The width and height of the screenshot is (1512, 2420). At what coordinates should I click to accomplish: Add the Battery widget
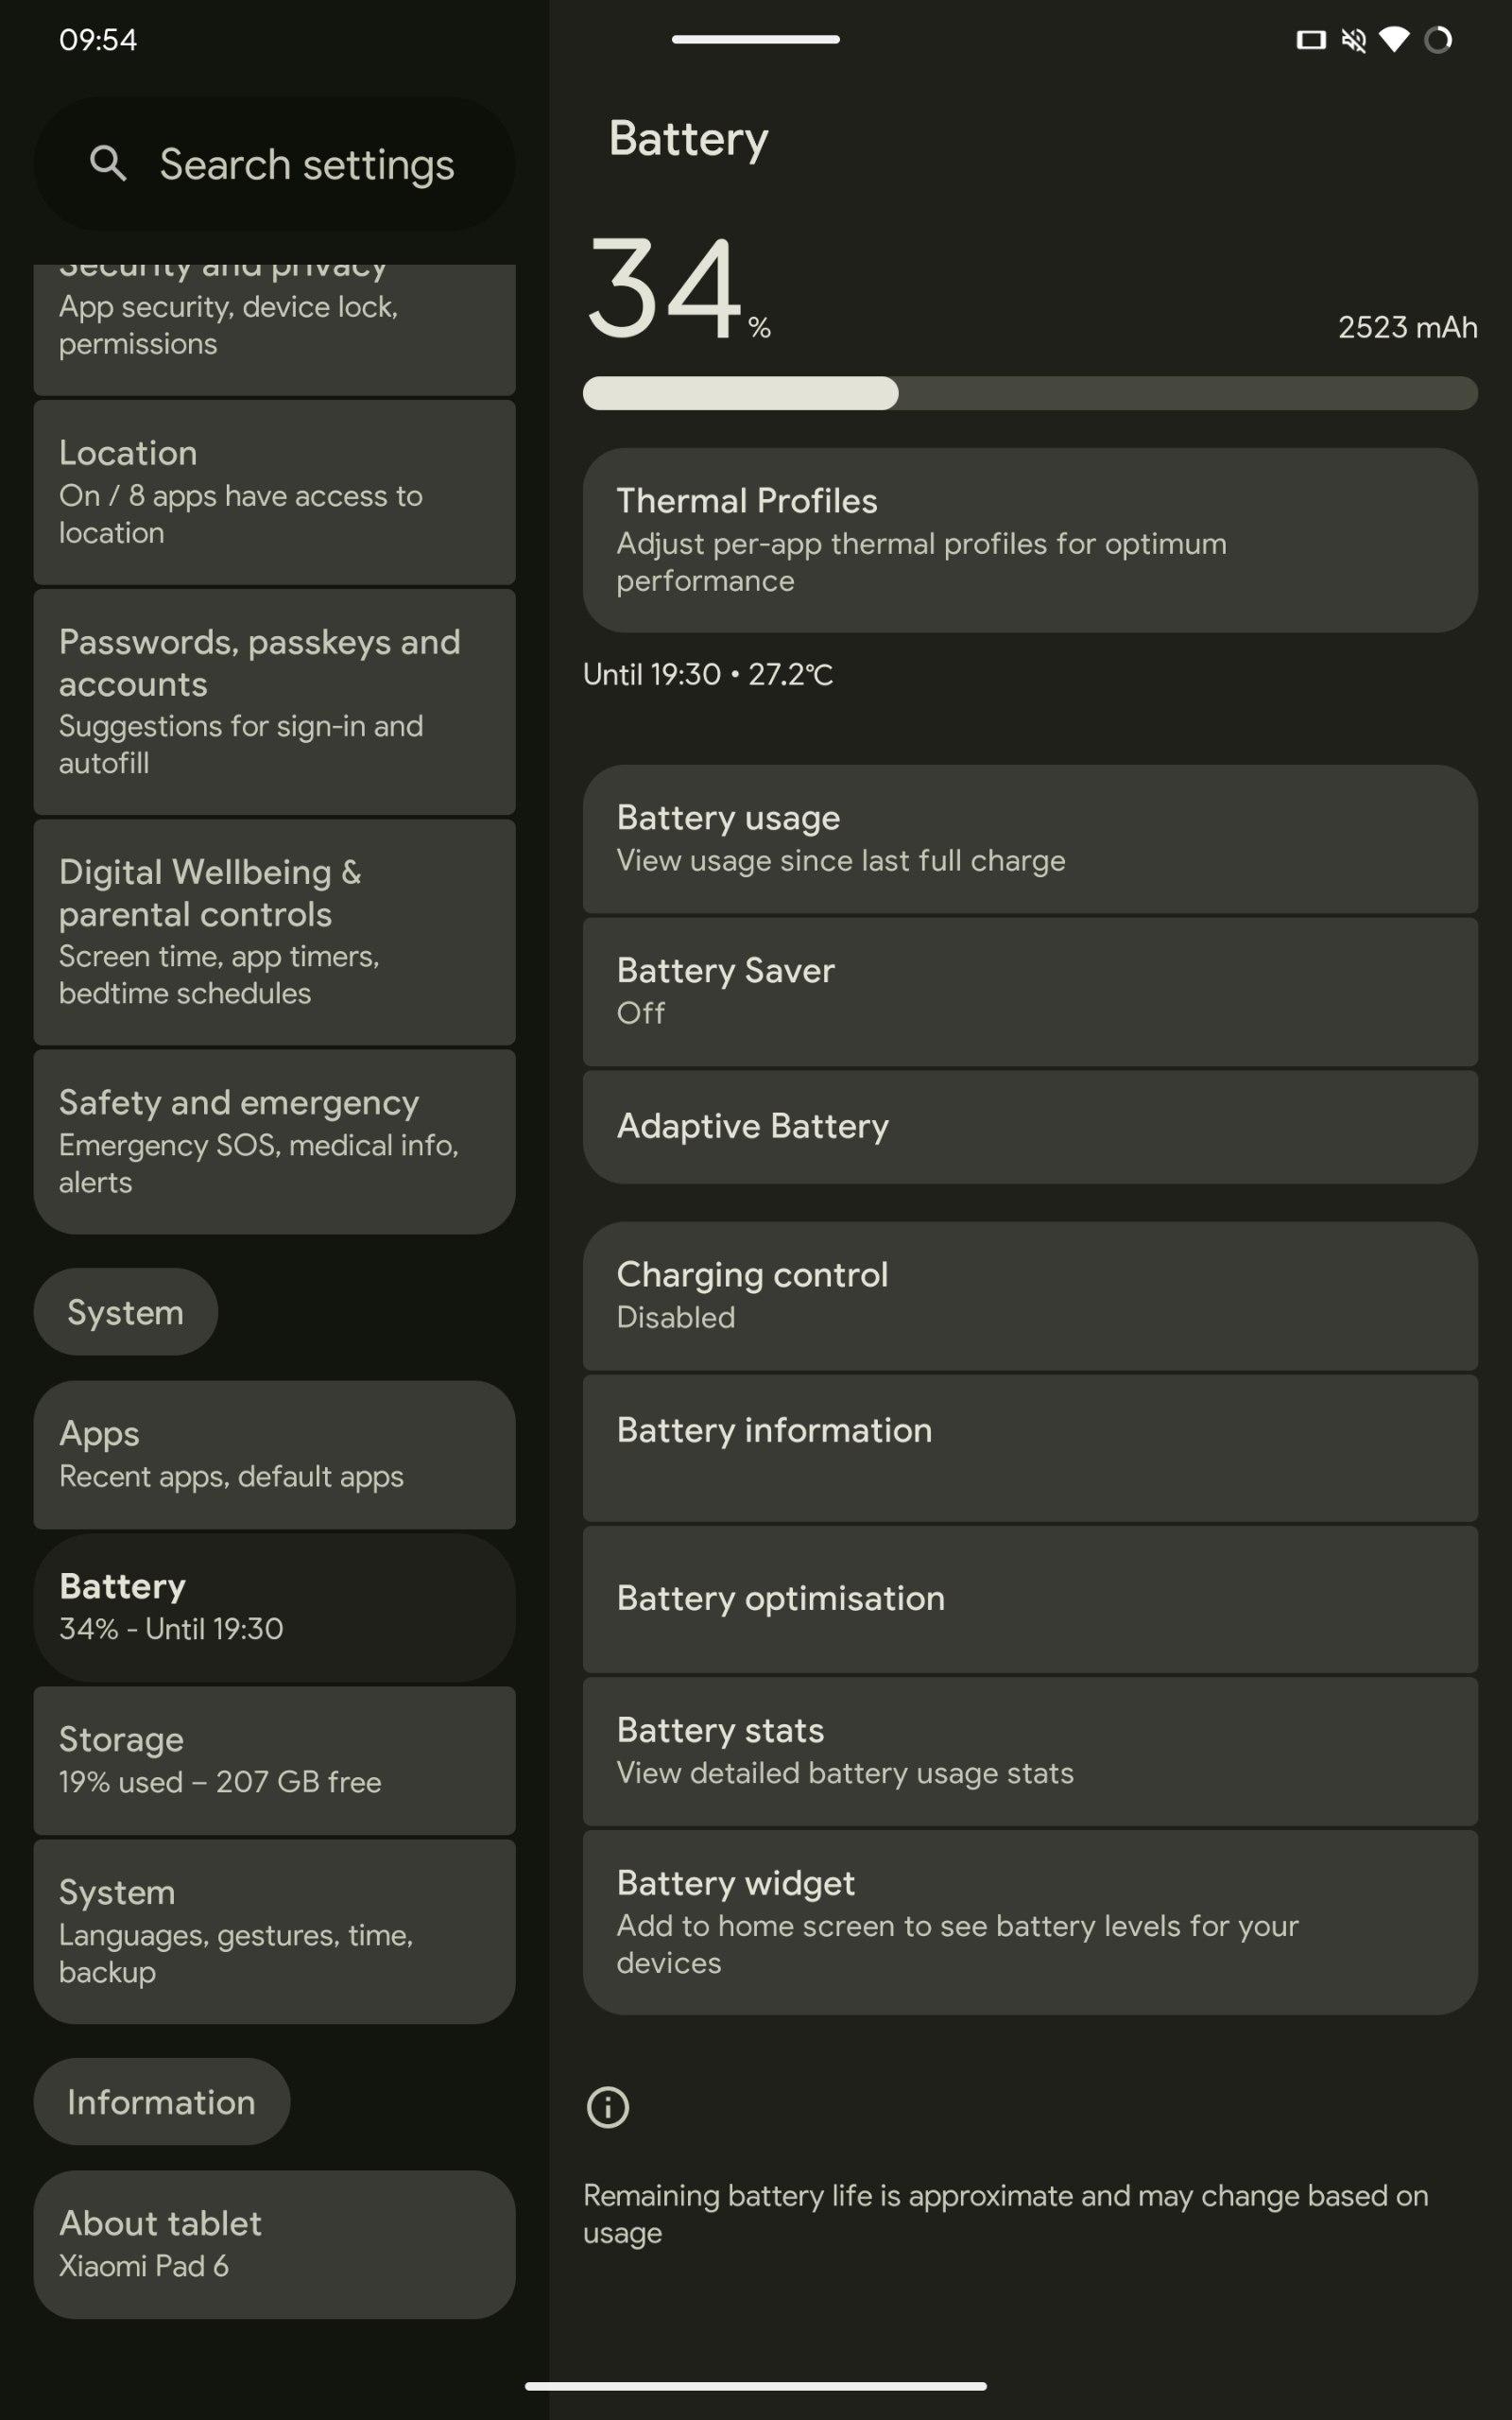coord(1030,1921)
